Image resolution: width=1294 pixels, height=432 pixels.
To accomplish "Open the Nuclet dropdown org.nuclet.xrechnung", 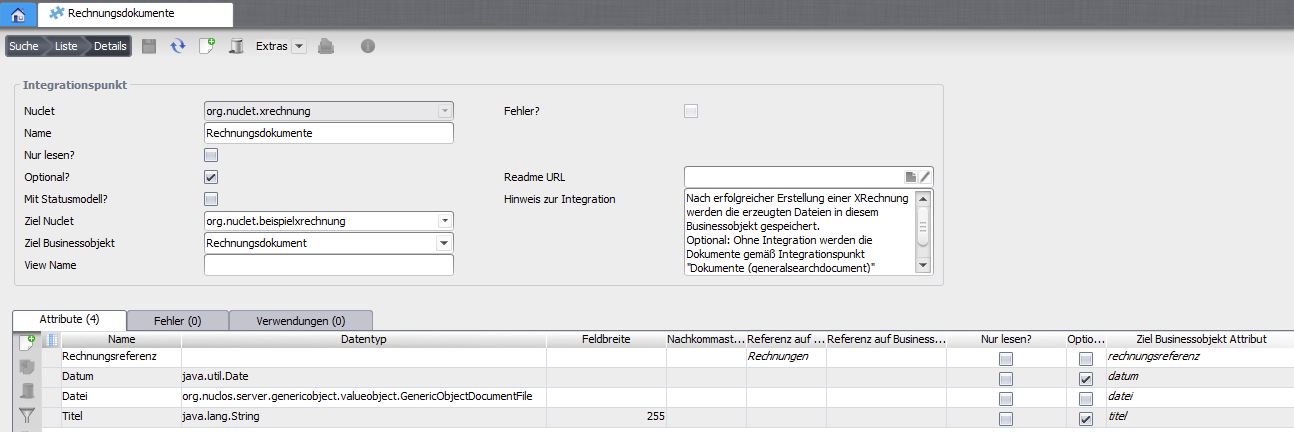I will 445,111.
